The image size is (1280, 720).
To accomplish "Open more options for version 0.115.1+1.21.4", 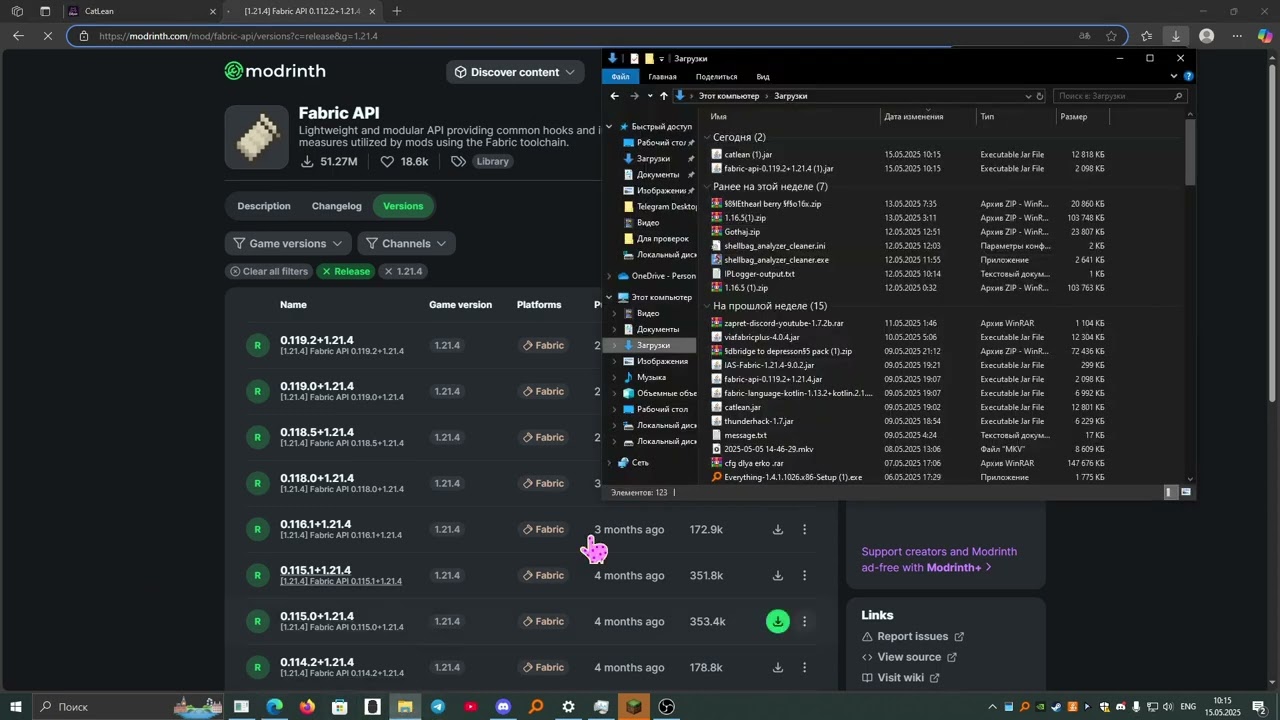I will click(x=804, y=576).
